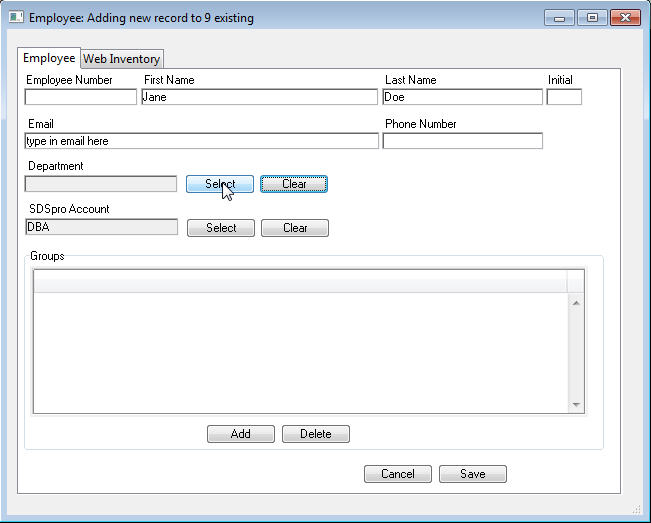651x523 pixels.
Task: Click the Groups list scroll down arrow
Action: pos(576,404)
